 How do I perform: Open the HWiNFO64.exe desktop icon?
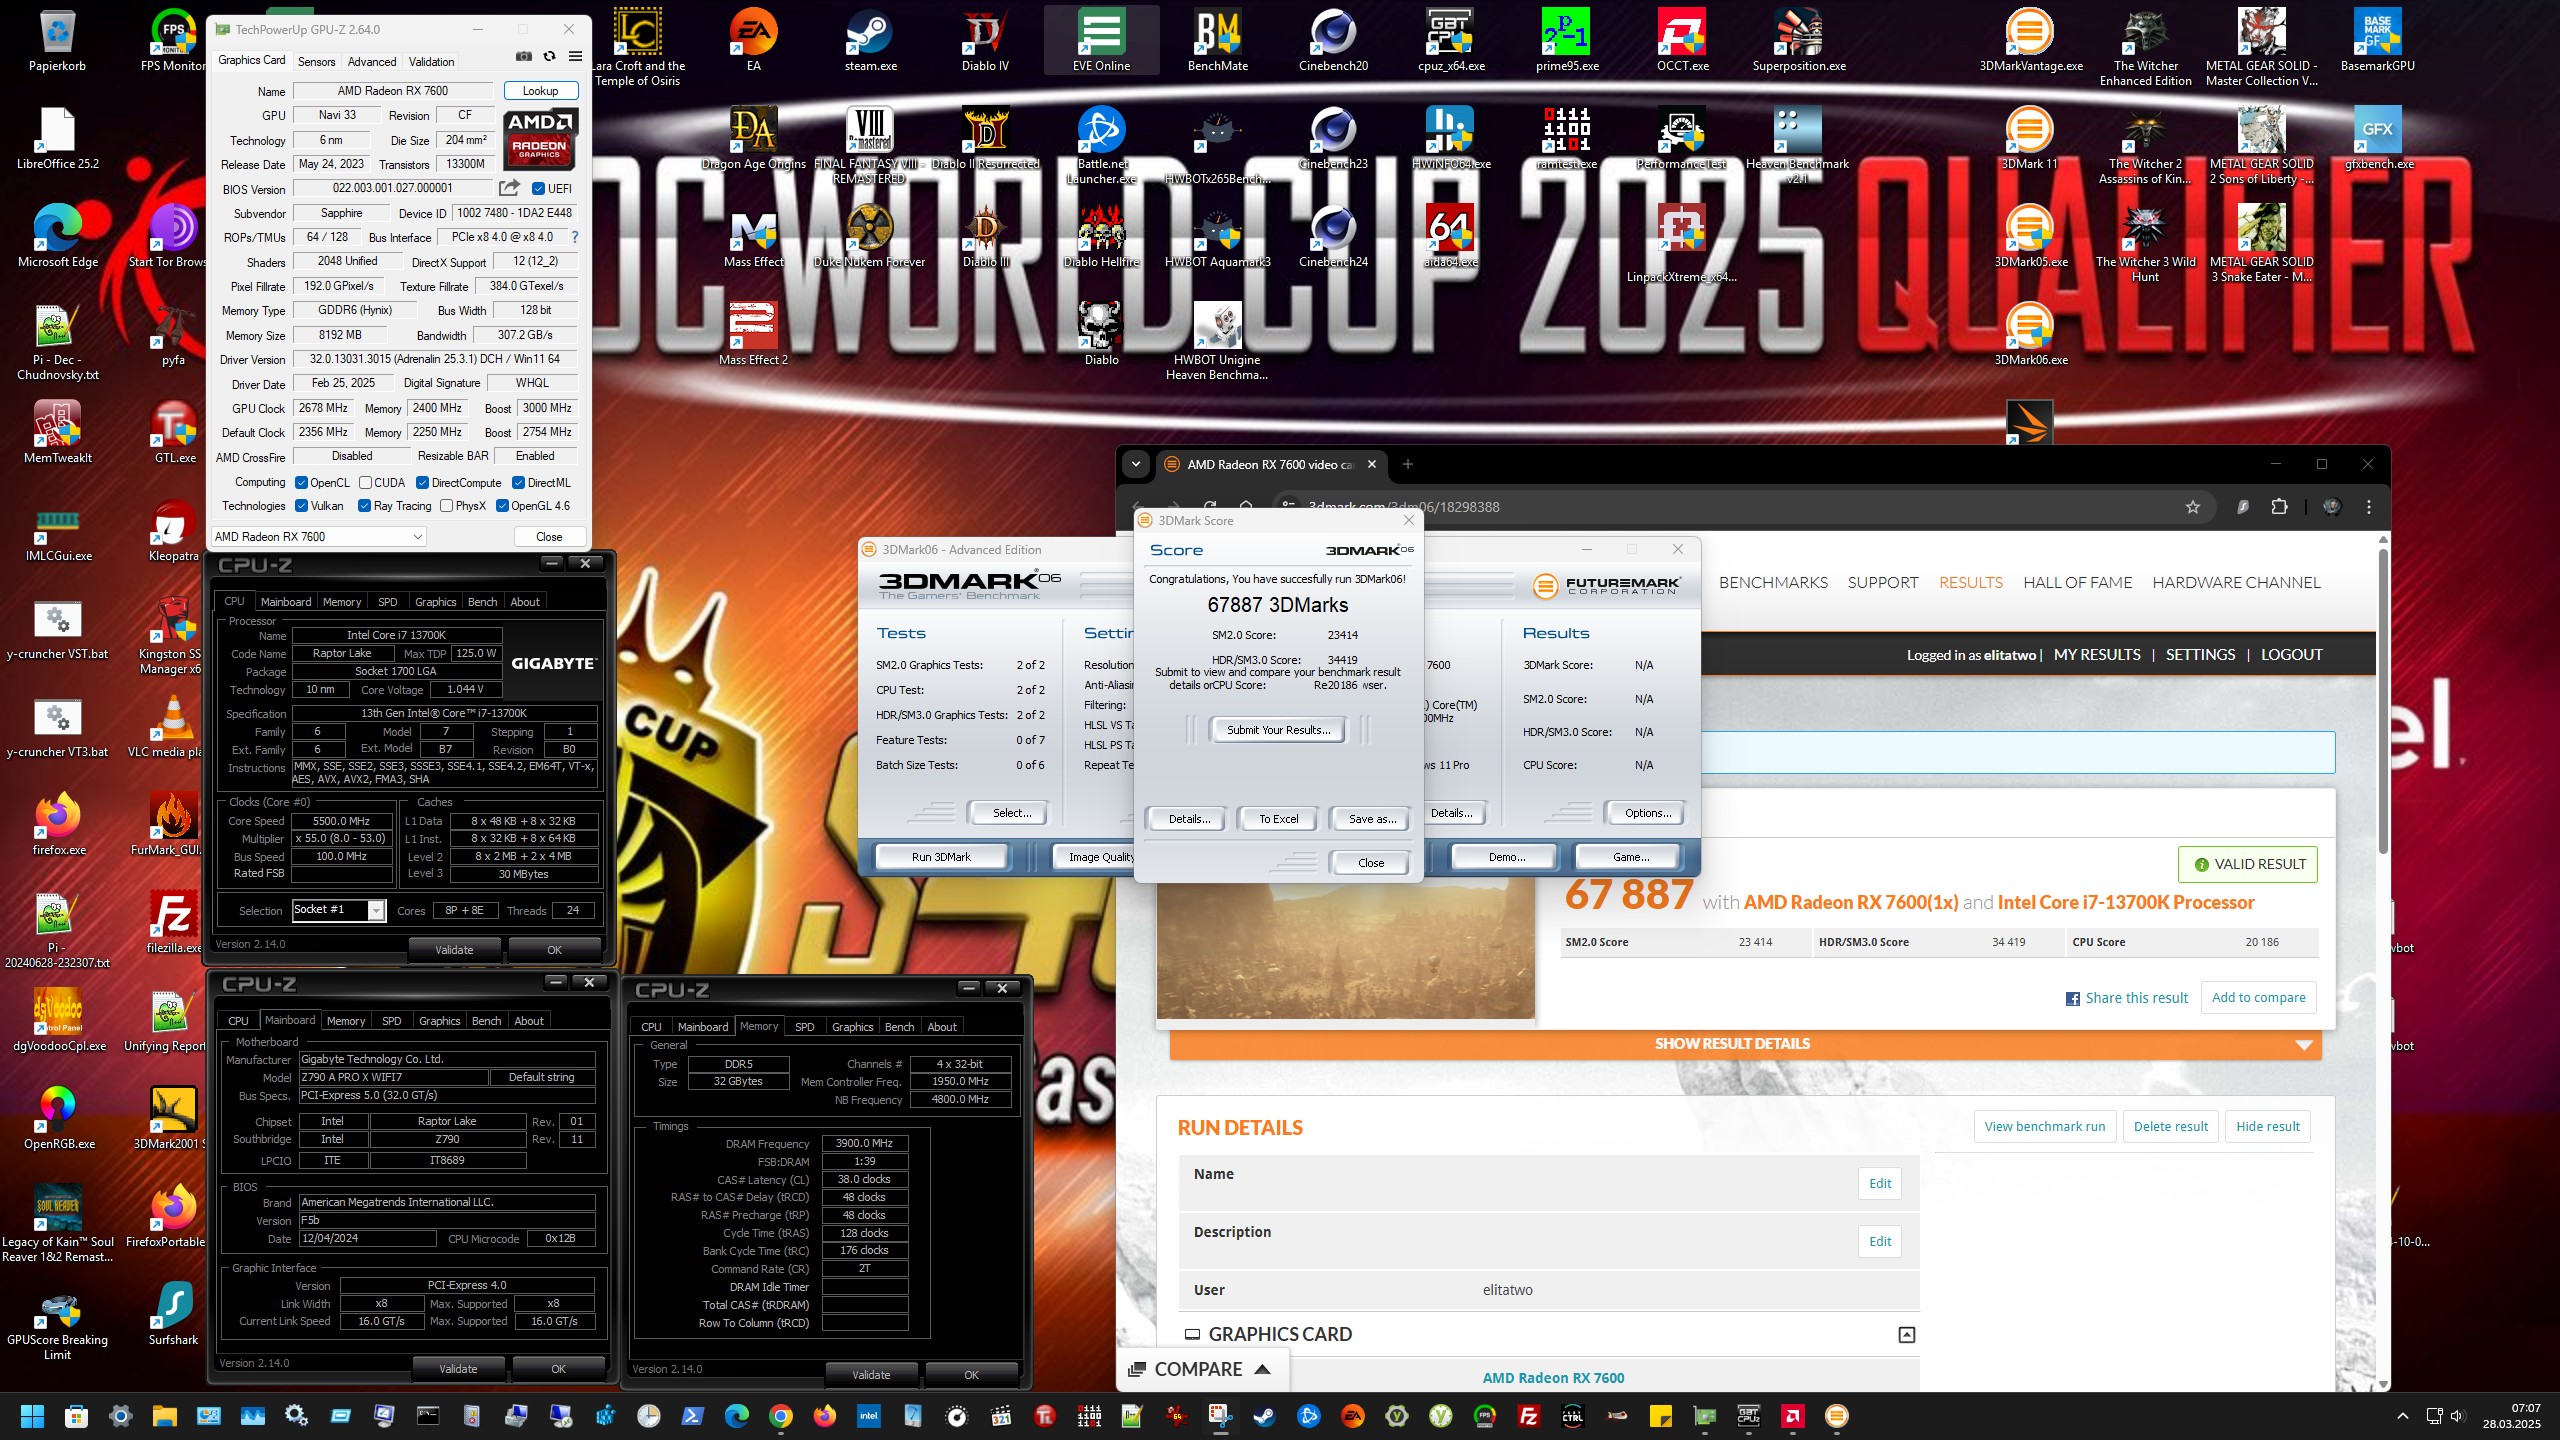click(1450, 140)
